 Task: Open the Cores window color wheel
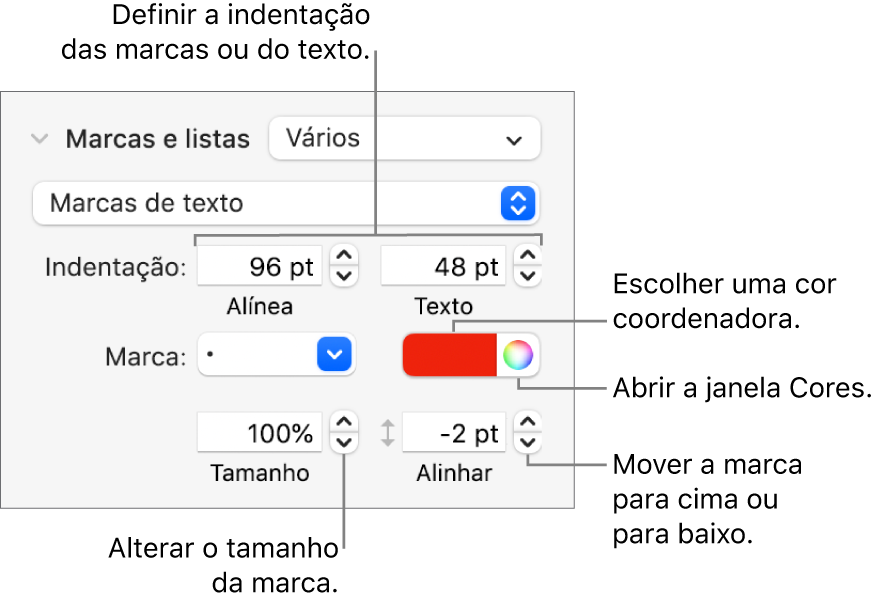[x=518, y=354]
